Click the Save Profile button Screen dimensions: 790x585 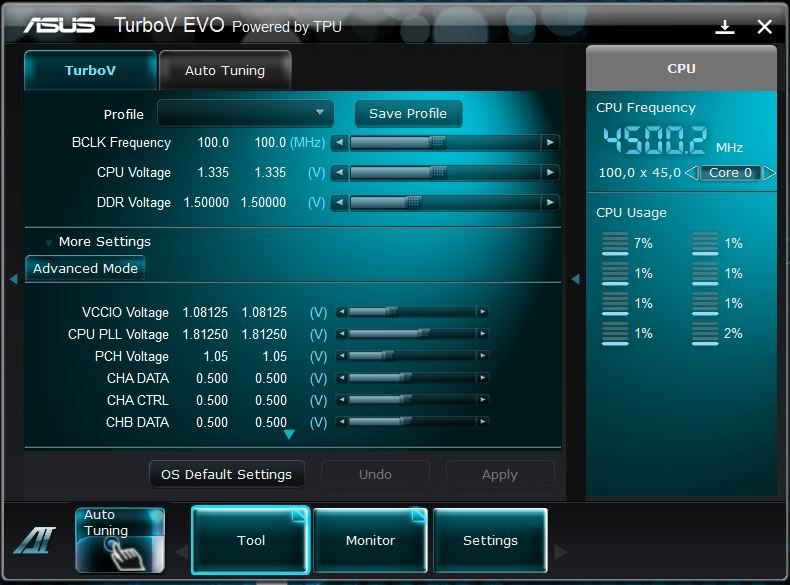408,113
